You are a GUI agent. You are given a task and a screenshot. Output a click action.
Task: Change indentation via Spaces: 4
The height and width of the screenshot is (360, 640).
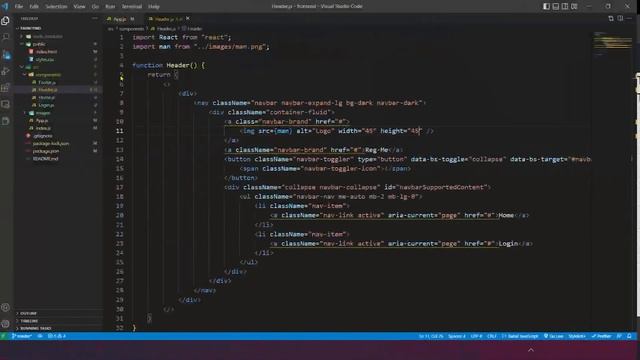tap(457, 336)
